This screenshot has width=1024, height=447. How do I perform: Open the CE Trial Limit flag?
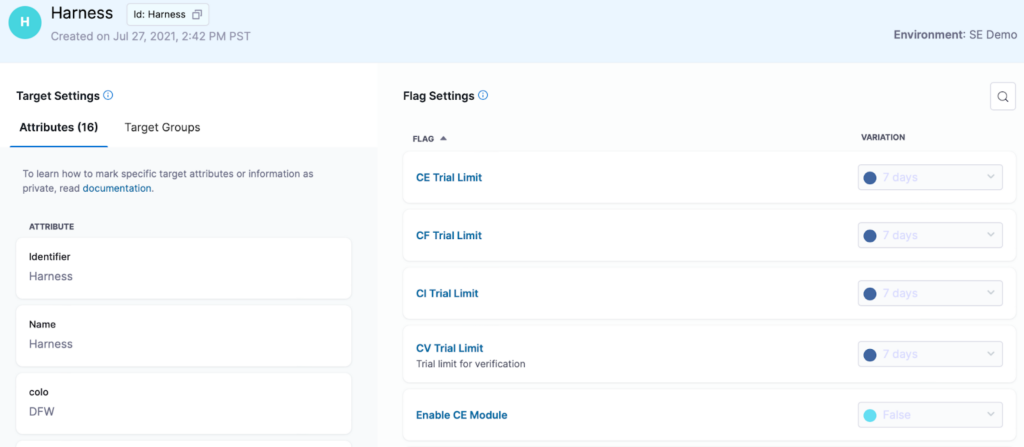449,177
